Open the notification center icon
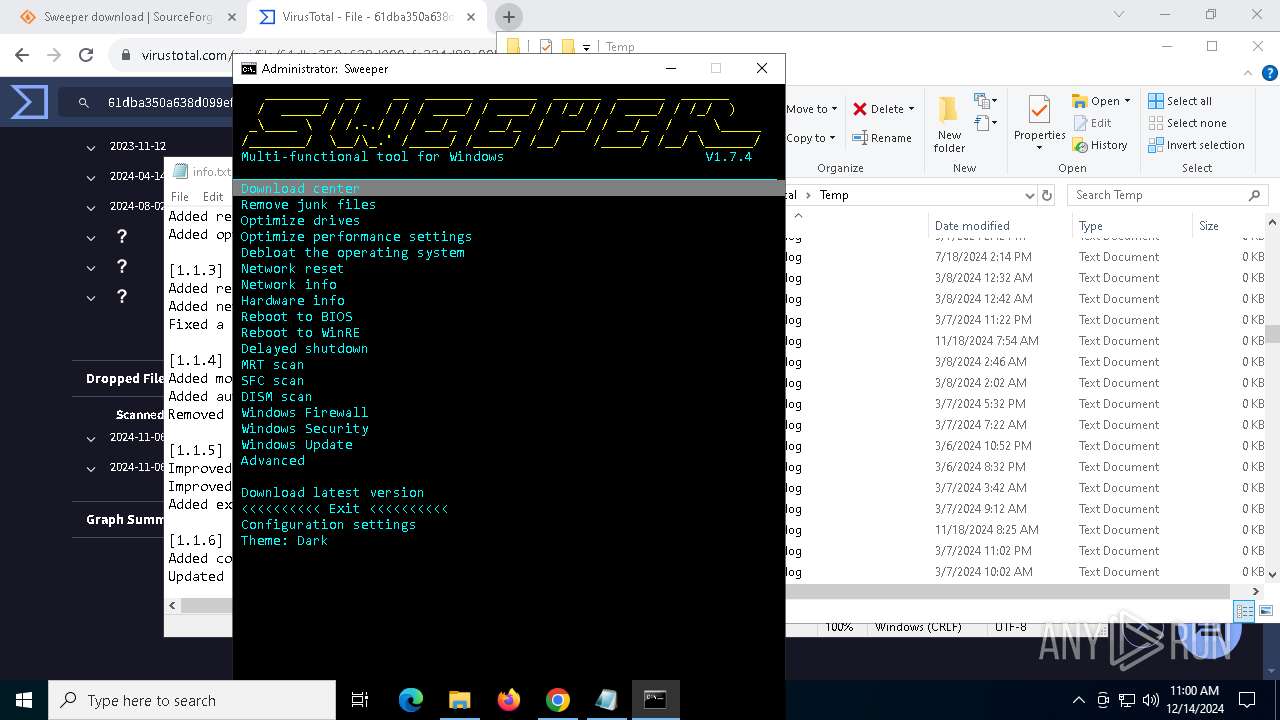1280x720 pixels. 1247,700
